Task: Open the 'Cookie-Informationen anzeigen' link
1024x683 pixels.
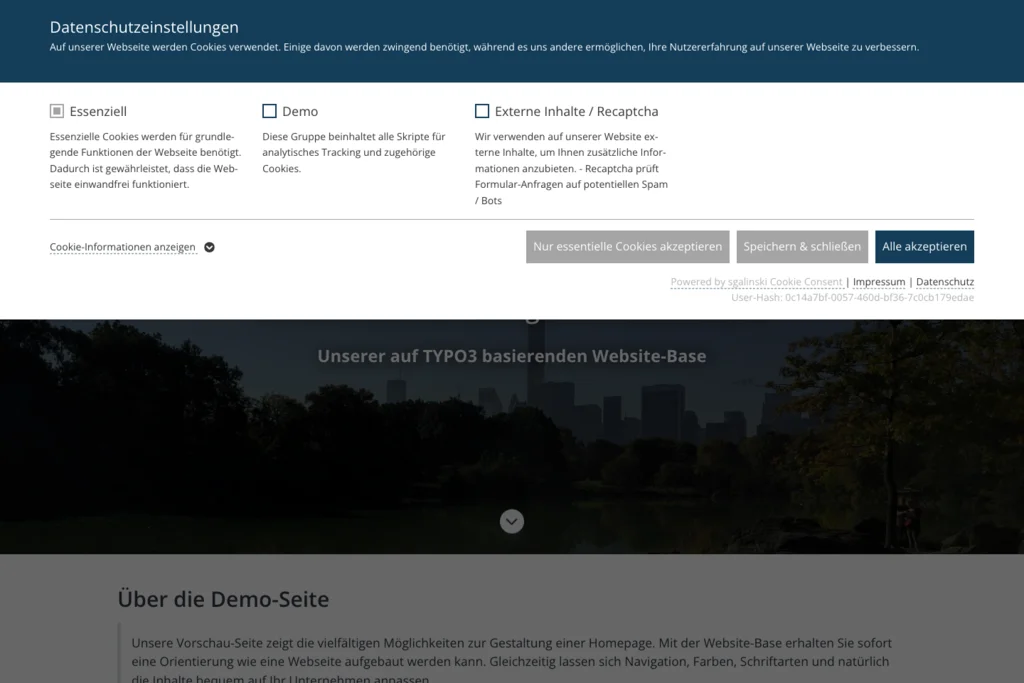Action: (123, 247)
